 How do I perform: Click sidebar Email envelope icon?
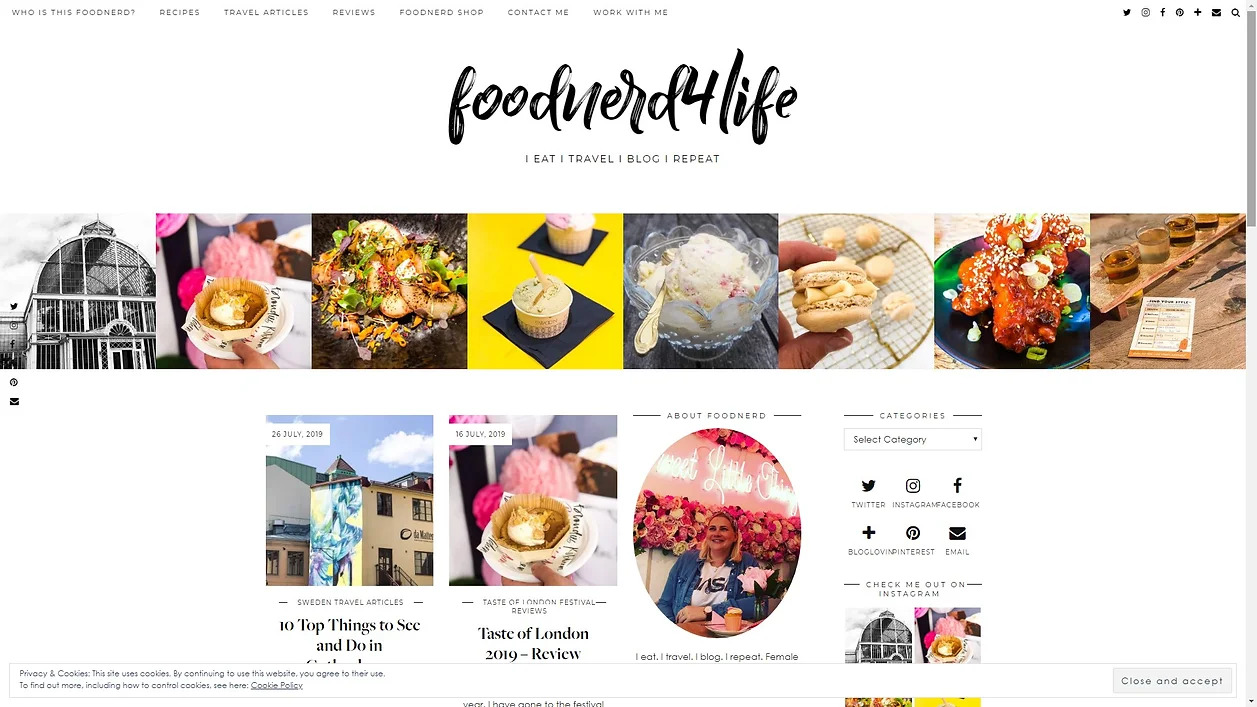coord(957,533)
